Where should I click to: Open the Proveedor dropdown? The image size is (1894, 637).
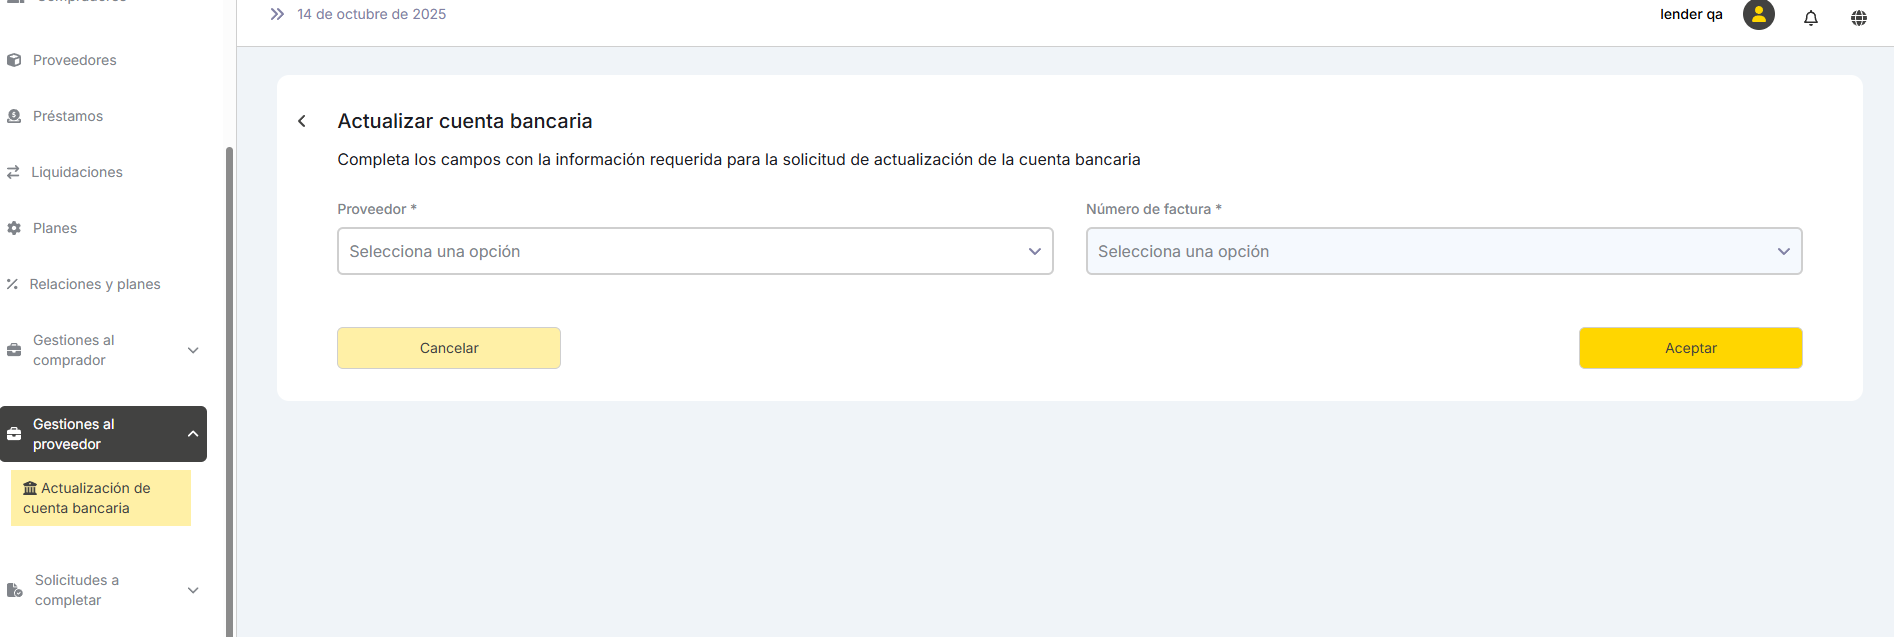click(695, 251)
